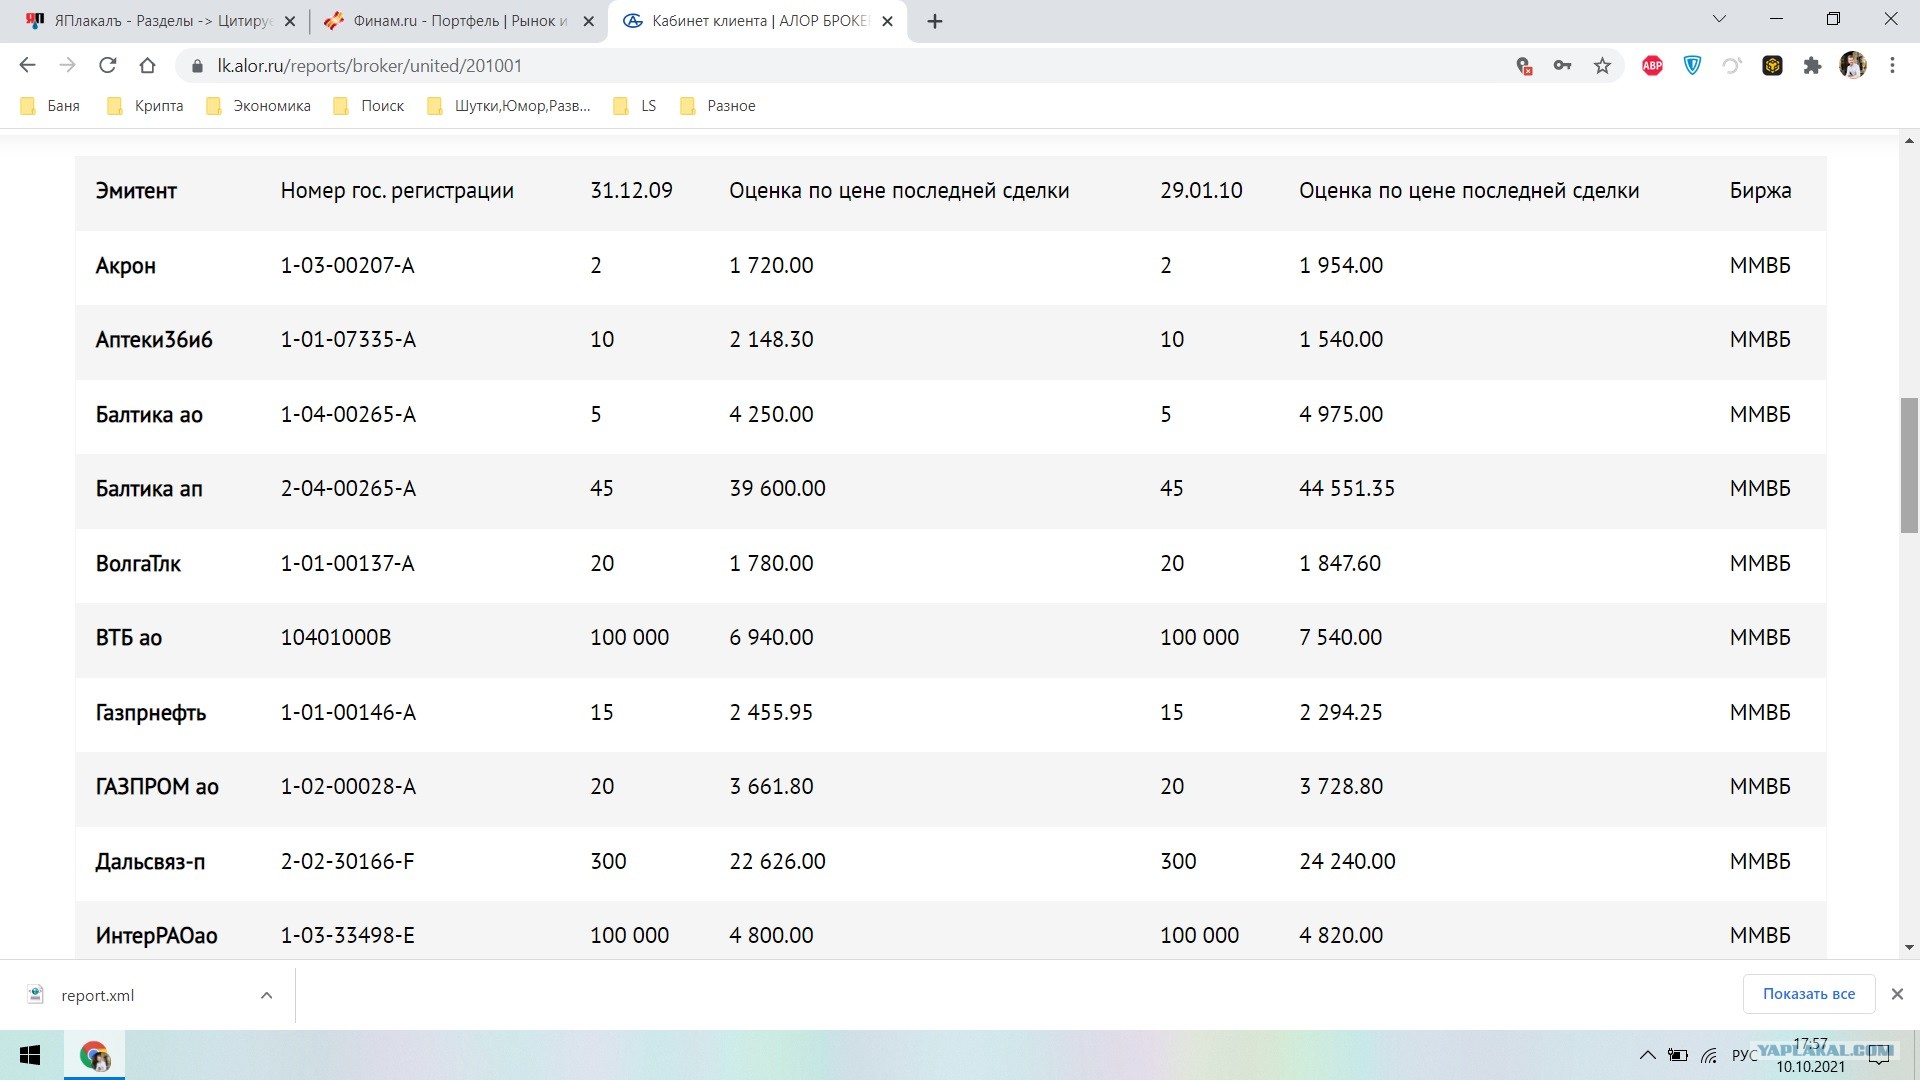The height and width of the screenshot is (1080, 1920).
Task: Open the downloaded report.xml file
Action: [97, 995]
